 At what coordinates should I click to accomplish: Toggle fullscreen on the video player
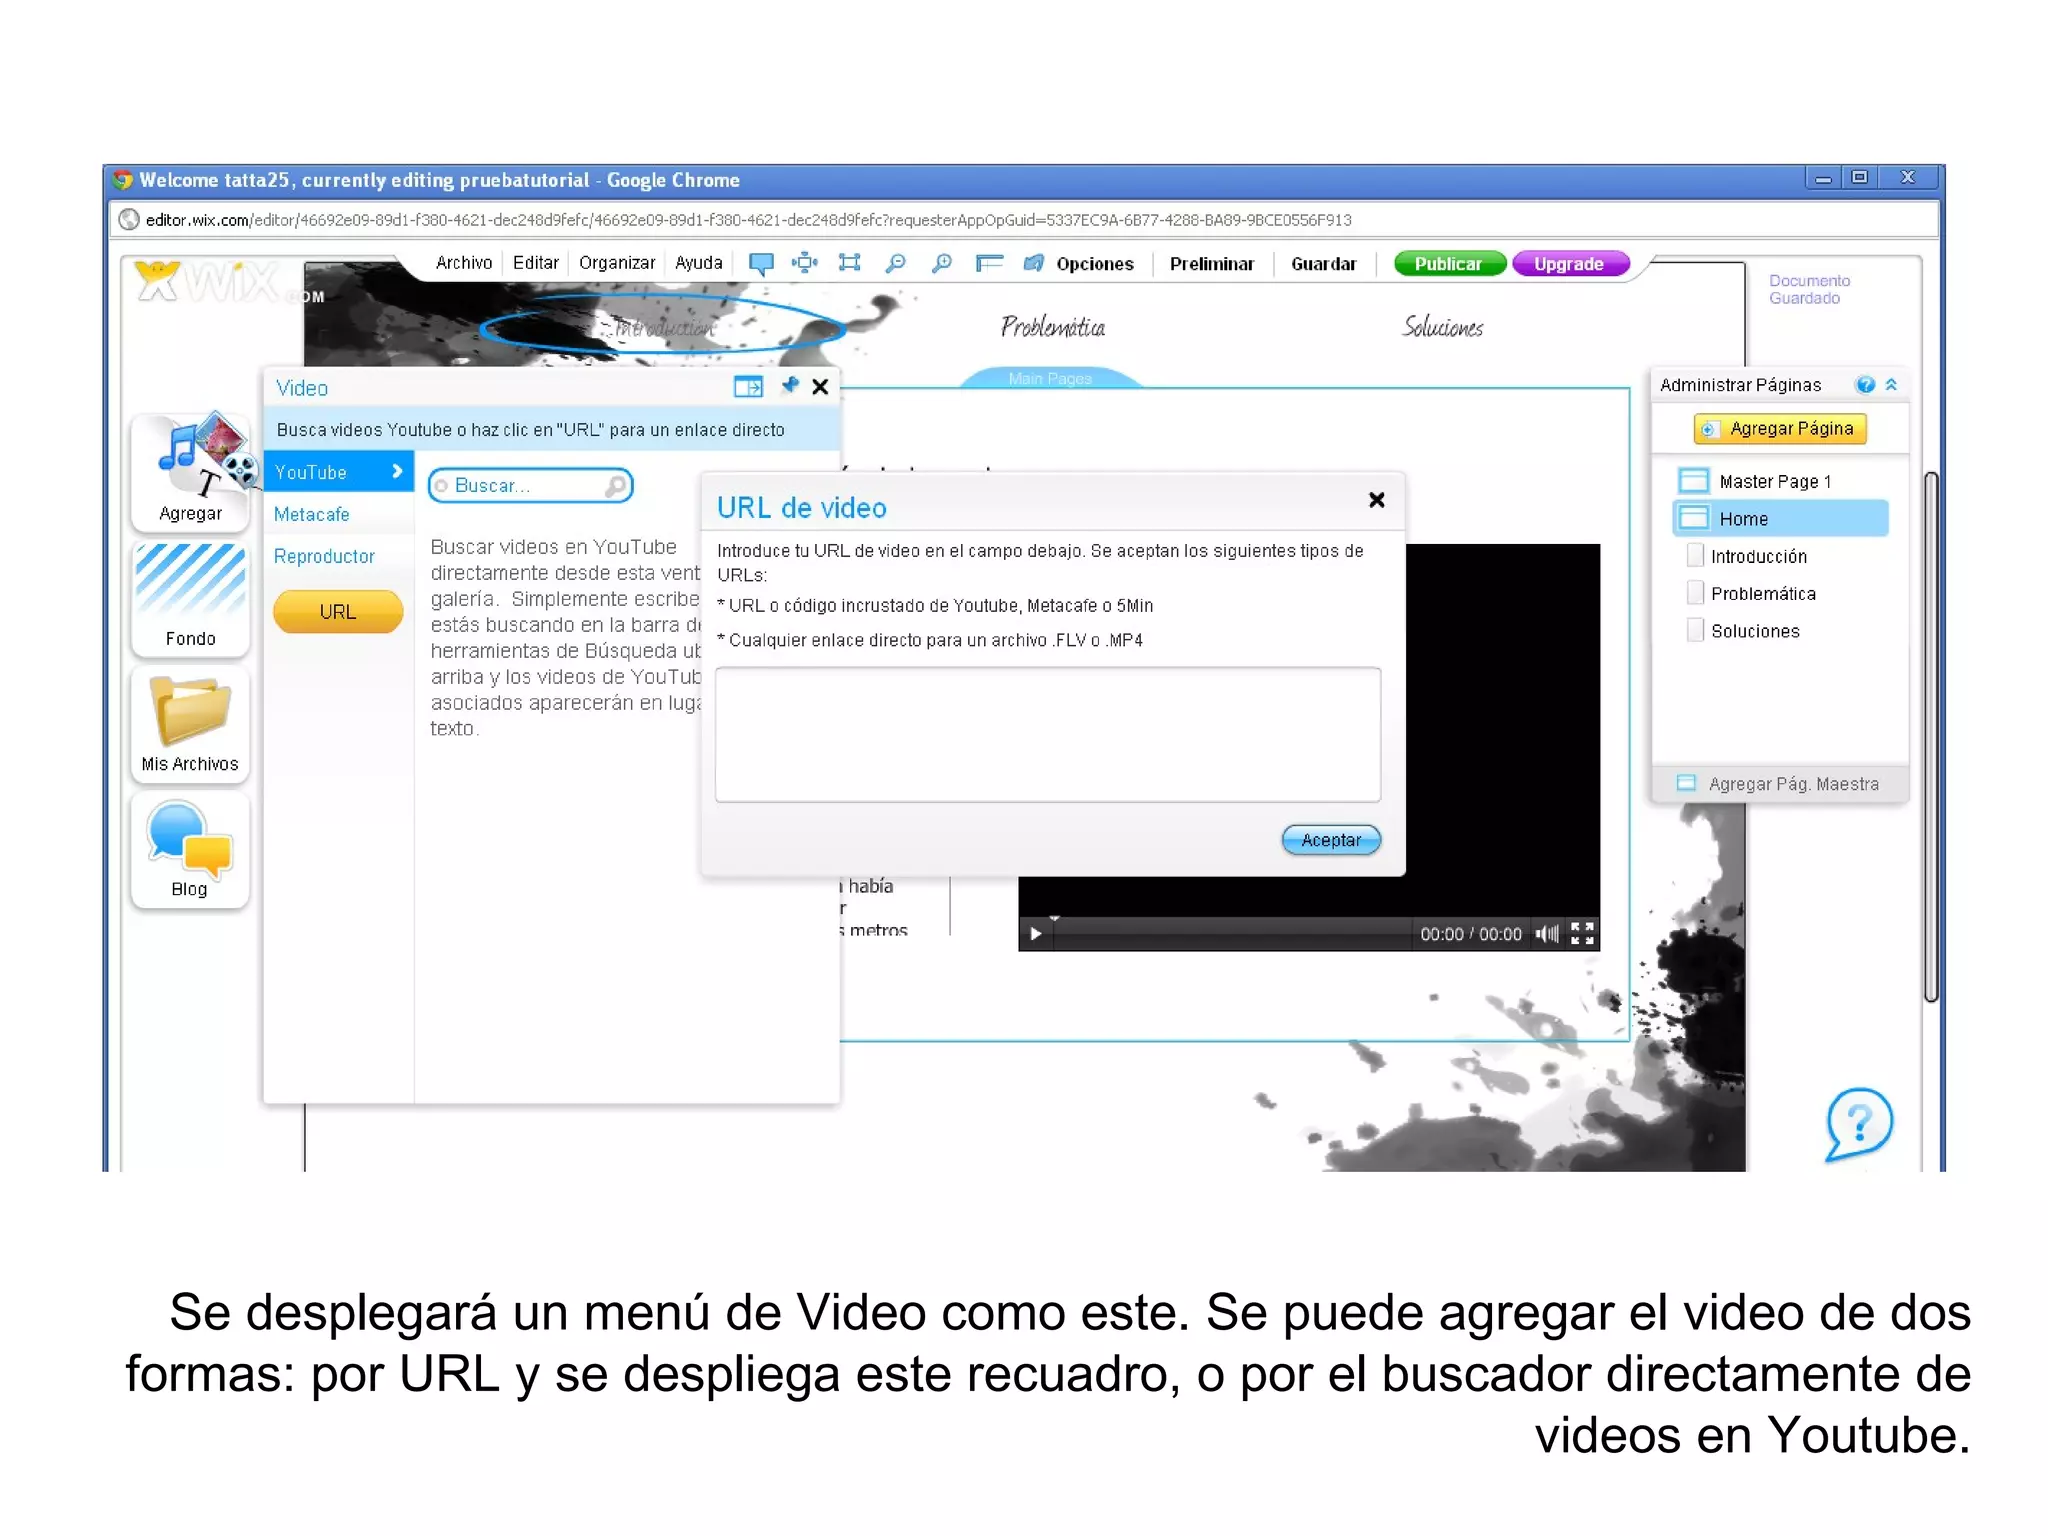tap(1583, 934)
